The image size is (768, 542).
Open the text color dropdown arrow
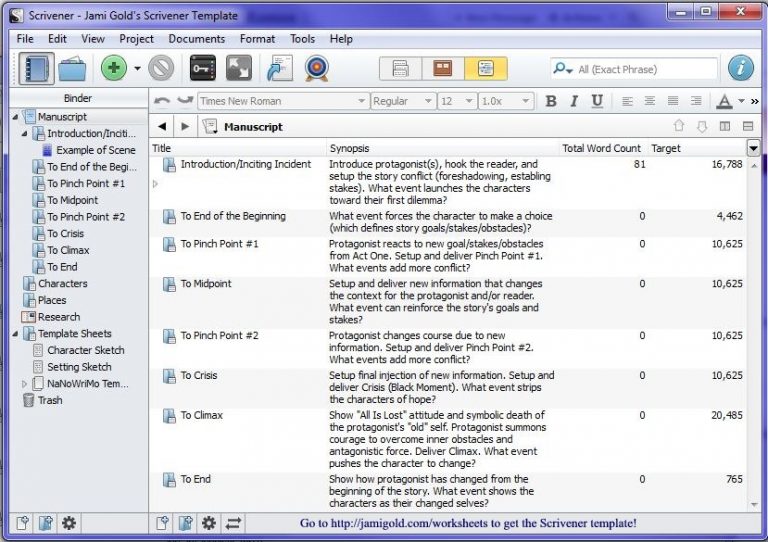pyautogui.click(x=741, y=101)
